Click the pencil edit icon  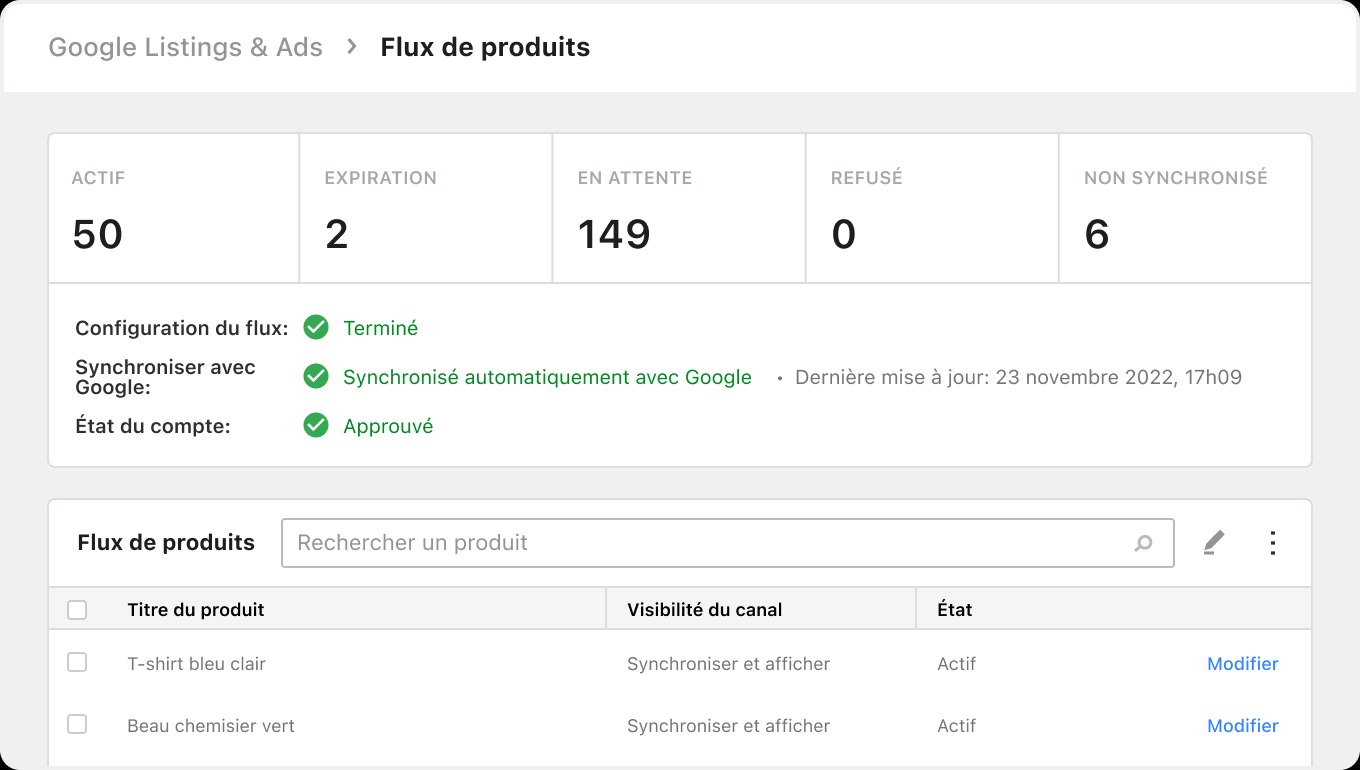point(1213,543)
